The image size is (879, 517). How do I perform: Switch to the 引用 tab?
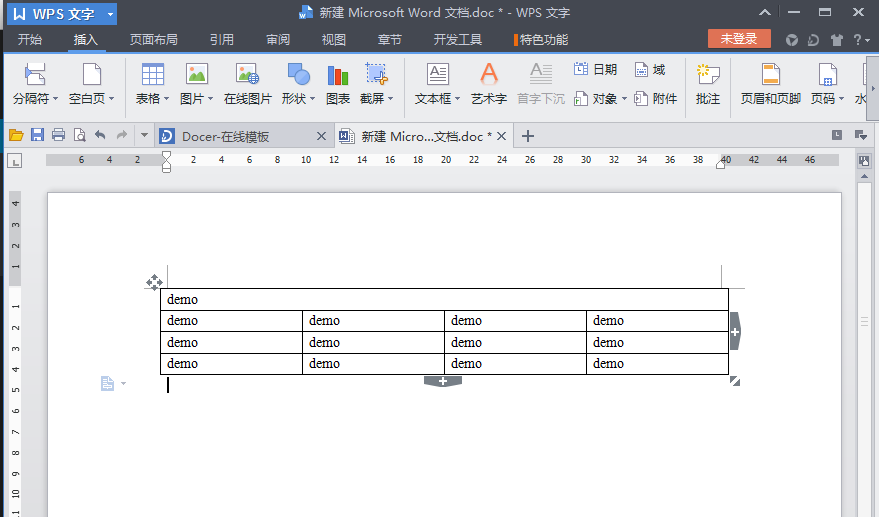[x=221, y=40]
